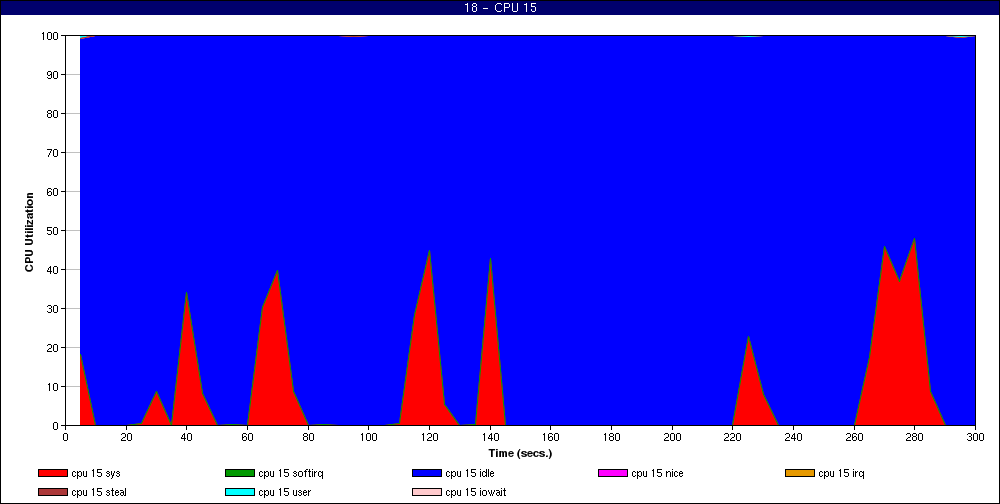Click the orange cpu 15 irq swatch
The image size is (1000, 504).
800,473
